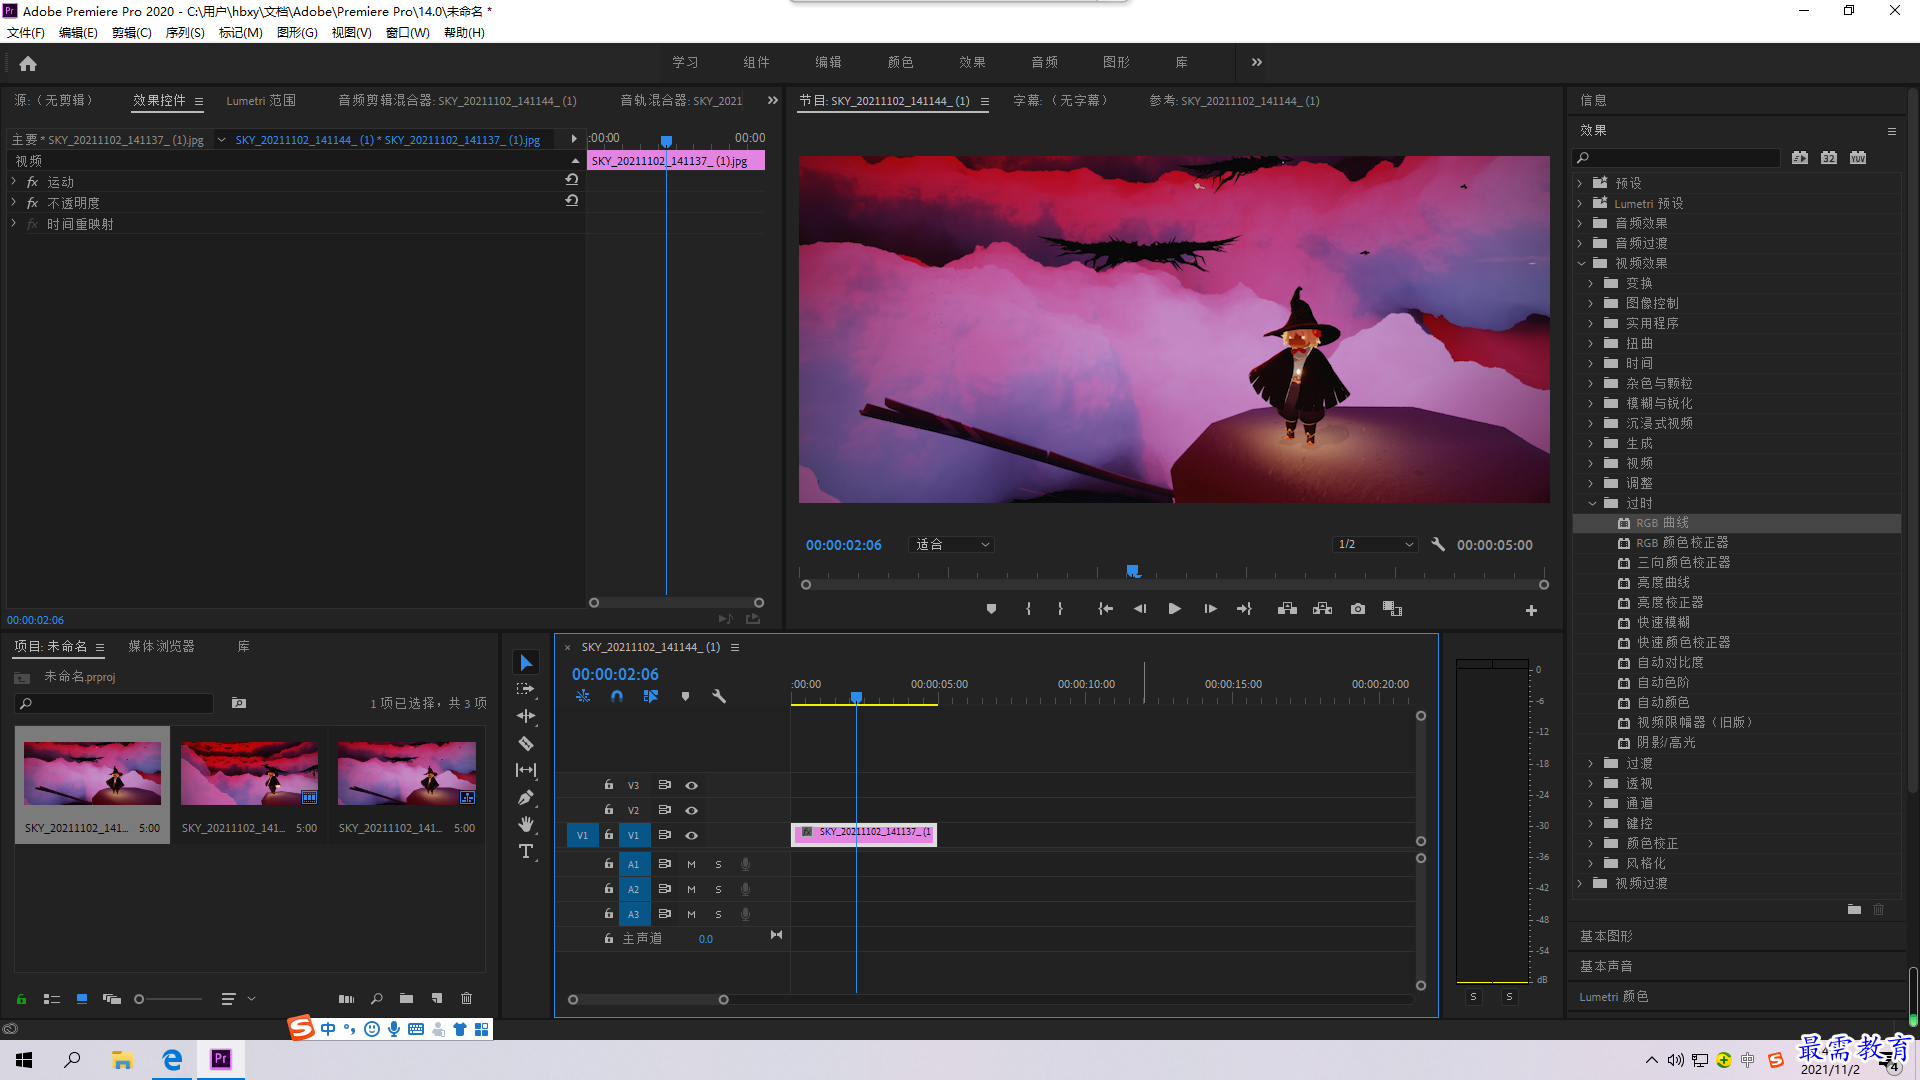Select the Track Select Forward tool
Viewport: 1920px width, 1080px height.
(526, 689)
